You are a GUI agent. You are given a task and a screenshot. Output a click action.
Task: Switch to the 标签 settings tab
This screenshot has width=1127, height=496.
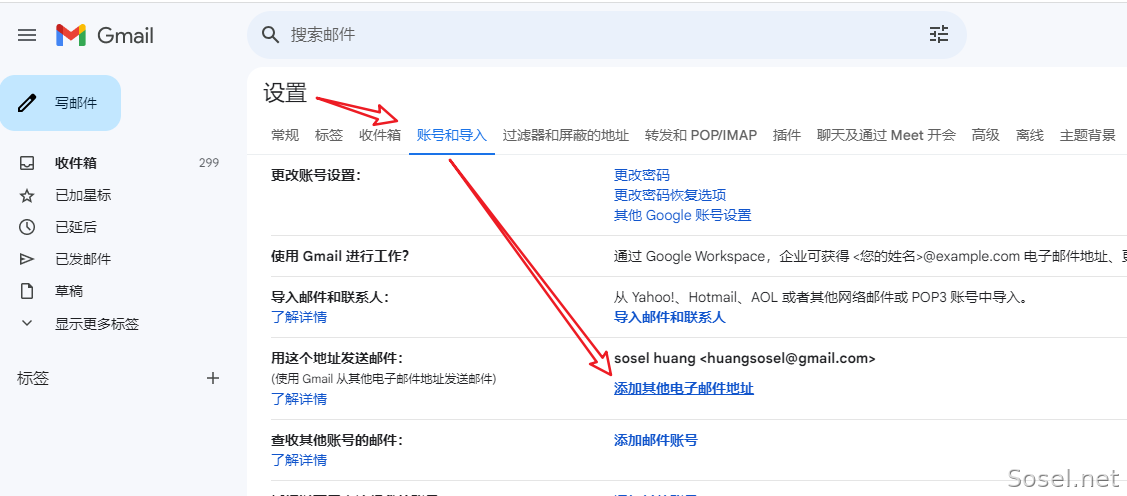pos(328,135)
